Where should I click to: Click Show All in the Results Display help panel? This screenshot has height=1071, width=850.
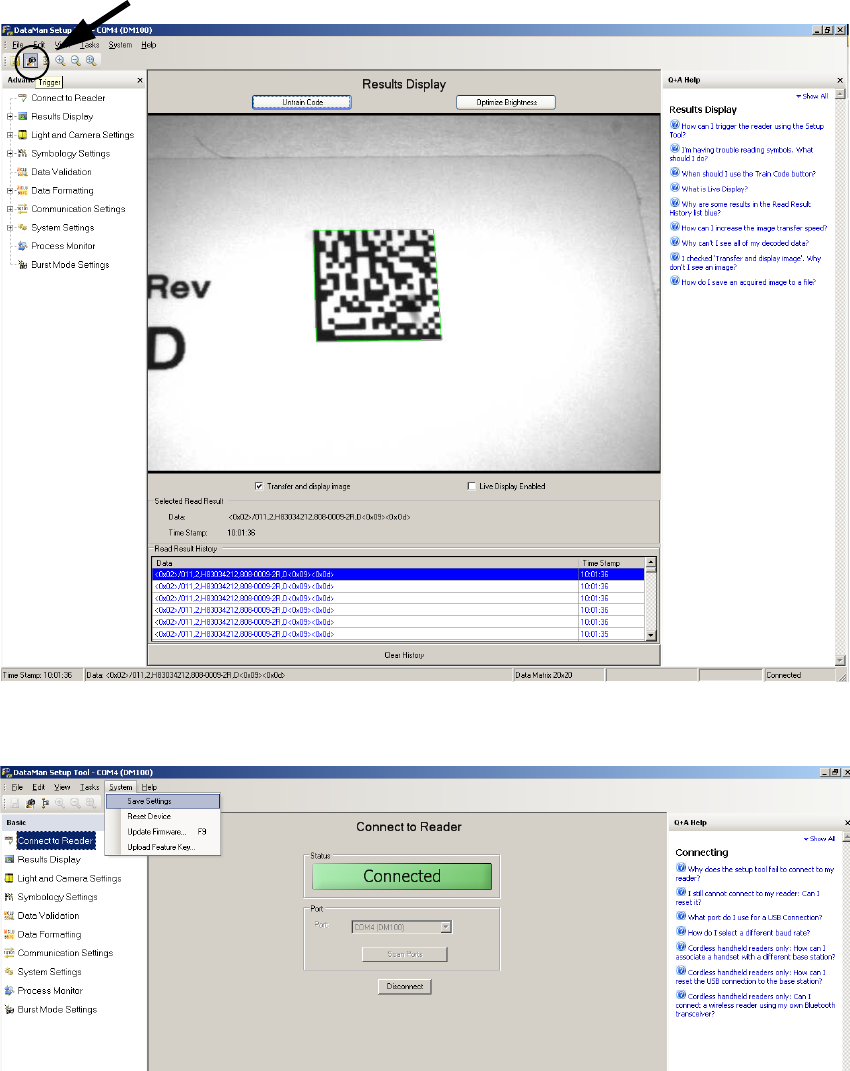[x=812, y=96]
